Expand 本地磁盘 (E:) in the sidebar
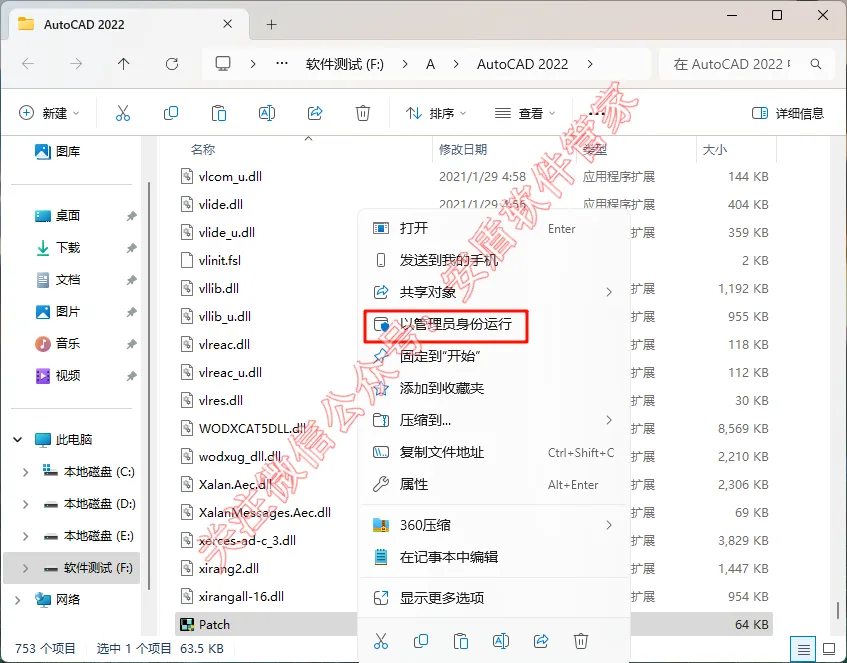The width and height of the screenshot is (847, 663). [25, 536]
